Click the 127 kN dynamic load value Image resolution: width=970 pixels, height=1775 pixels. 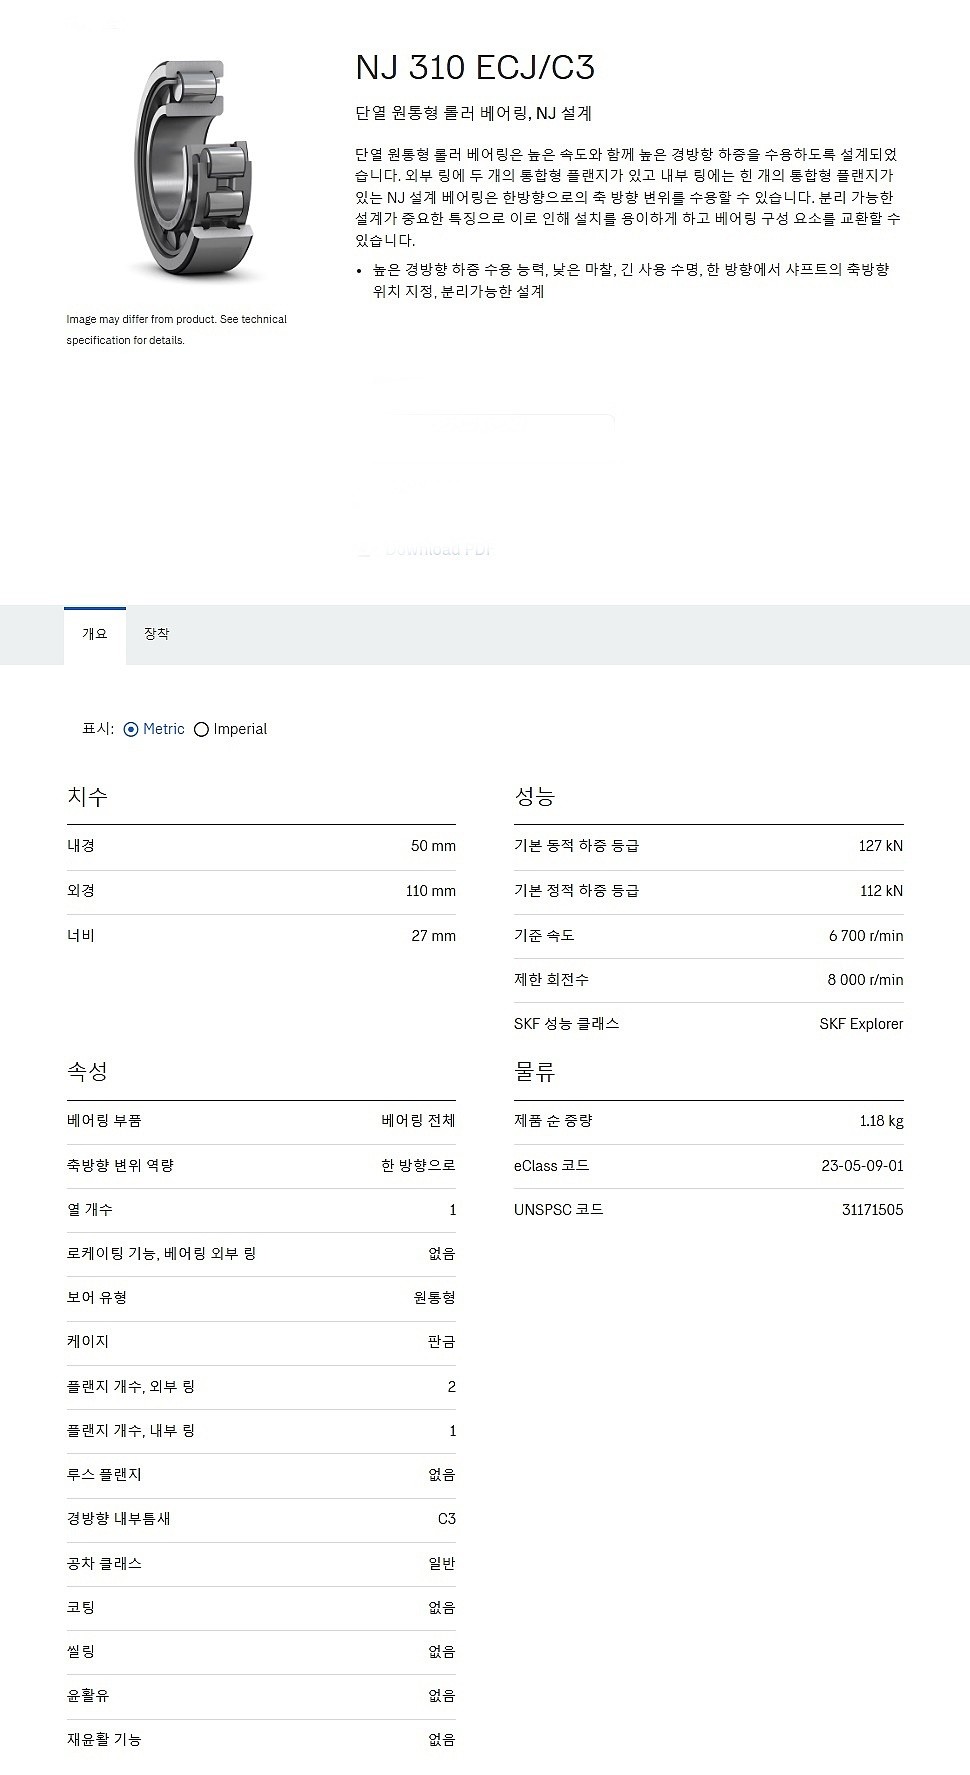click(880, 846)
